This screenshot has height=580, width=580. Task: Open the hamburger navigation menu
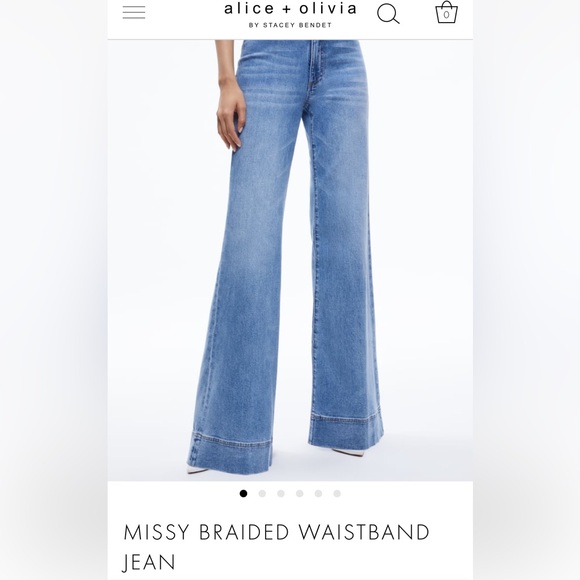point(134,13)
